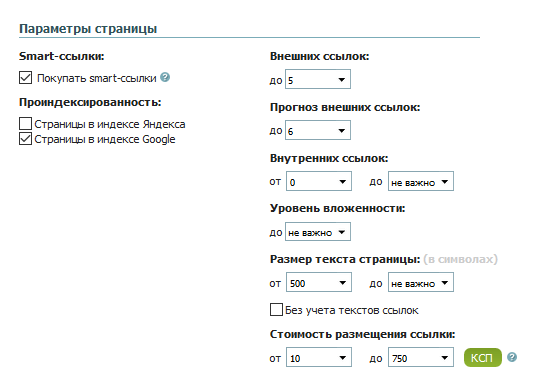Screen dimensions: 550x374
Task: Open Размер текста 'от' dropdown showing 500
Action: (x=319, y=282)
